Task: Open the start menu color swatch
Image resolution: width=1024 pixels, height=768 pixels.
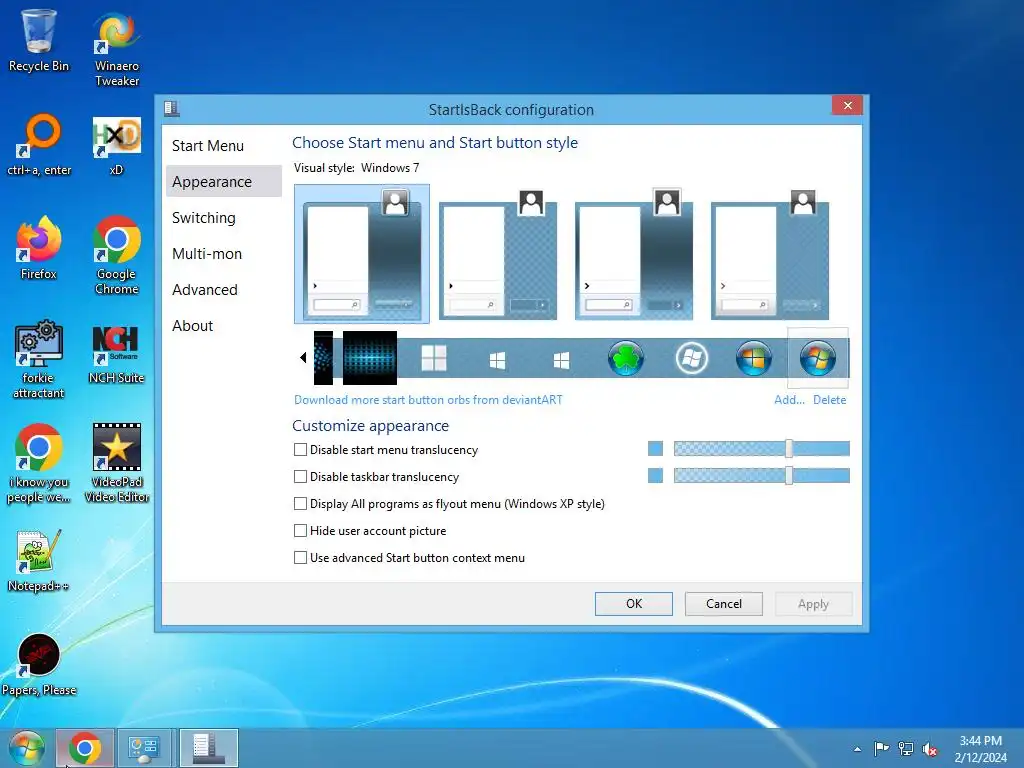Action: [655, 449]
